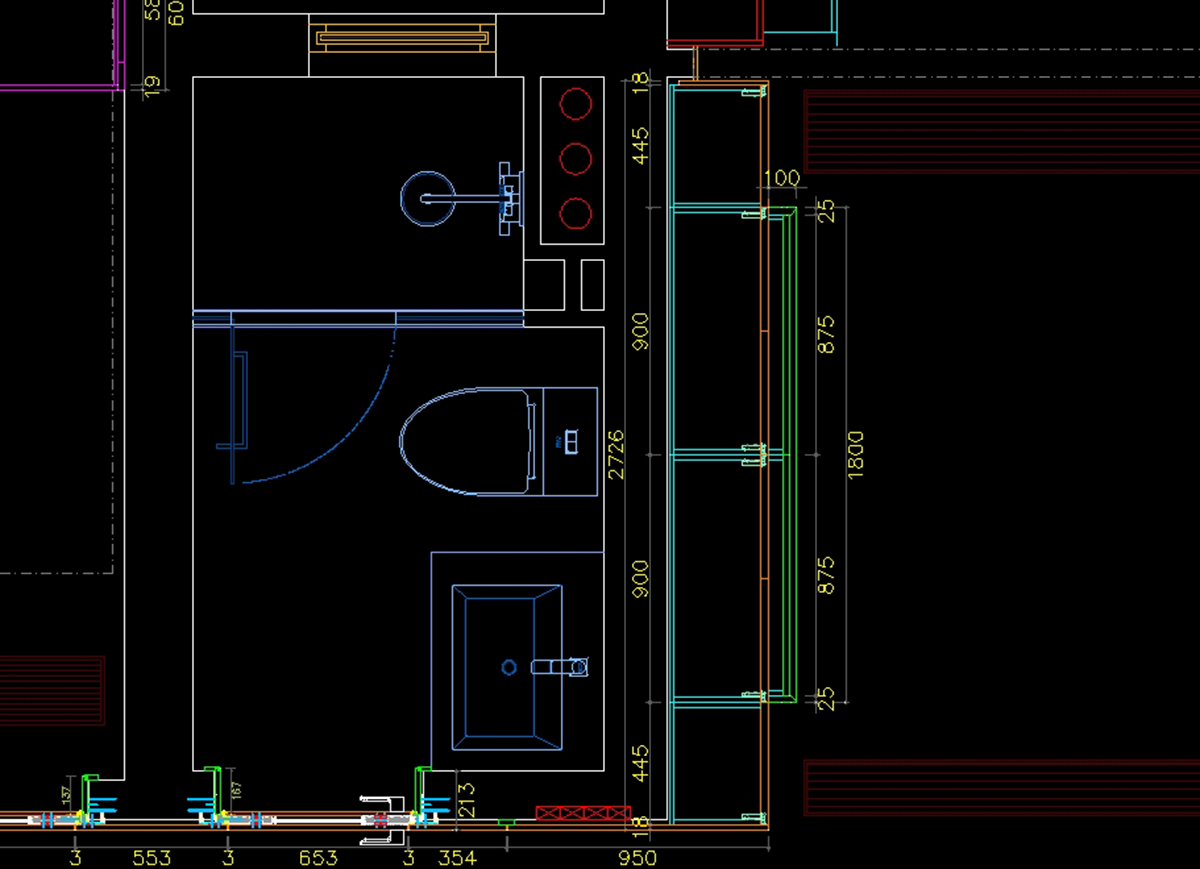The image size is (1200, 869).
Task: Click the 100 dimension label
Action: pos(781,178)
